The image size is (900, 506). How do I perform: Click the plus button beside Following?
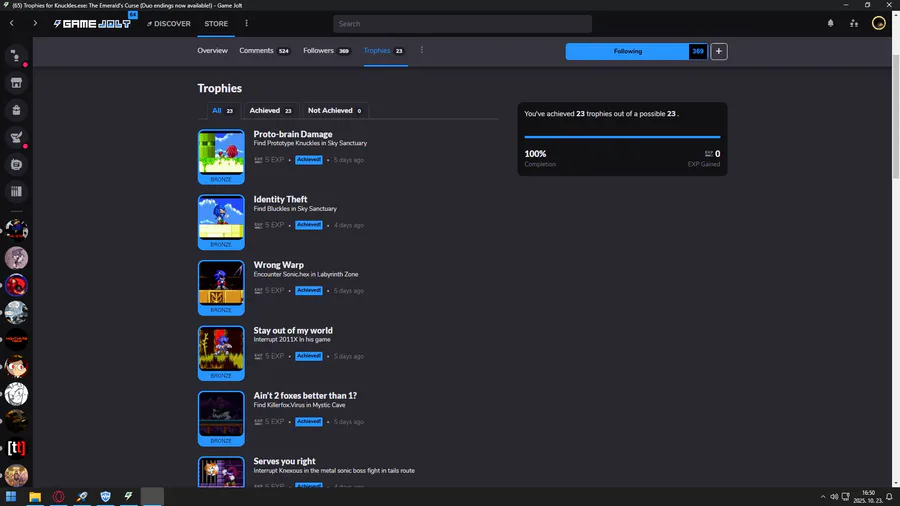[719, 51]
